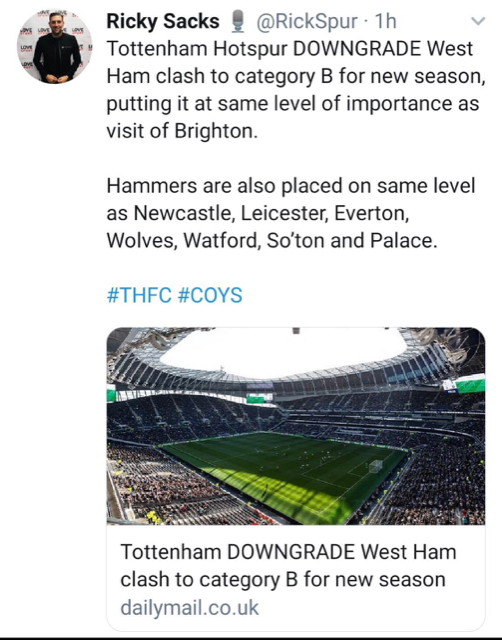Image resolution: width=502 pixels, height=640 pixels.
Task: Click the tweet text about category B
Action: pyautogui.click(x=296, y=89)
